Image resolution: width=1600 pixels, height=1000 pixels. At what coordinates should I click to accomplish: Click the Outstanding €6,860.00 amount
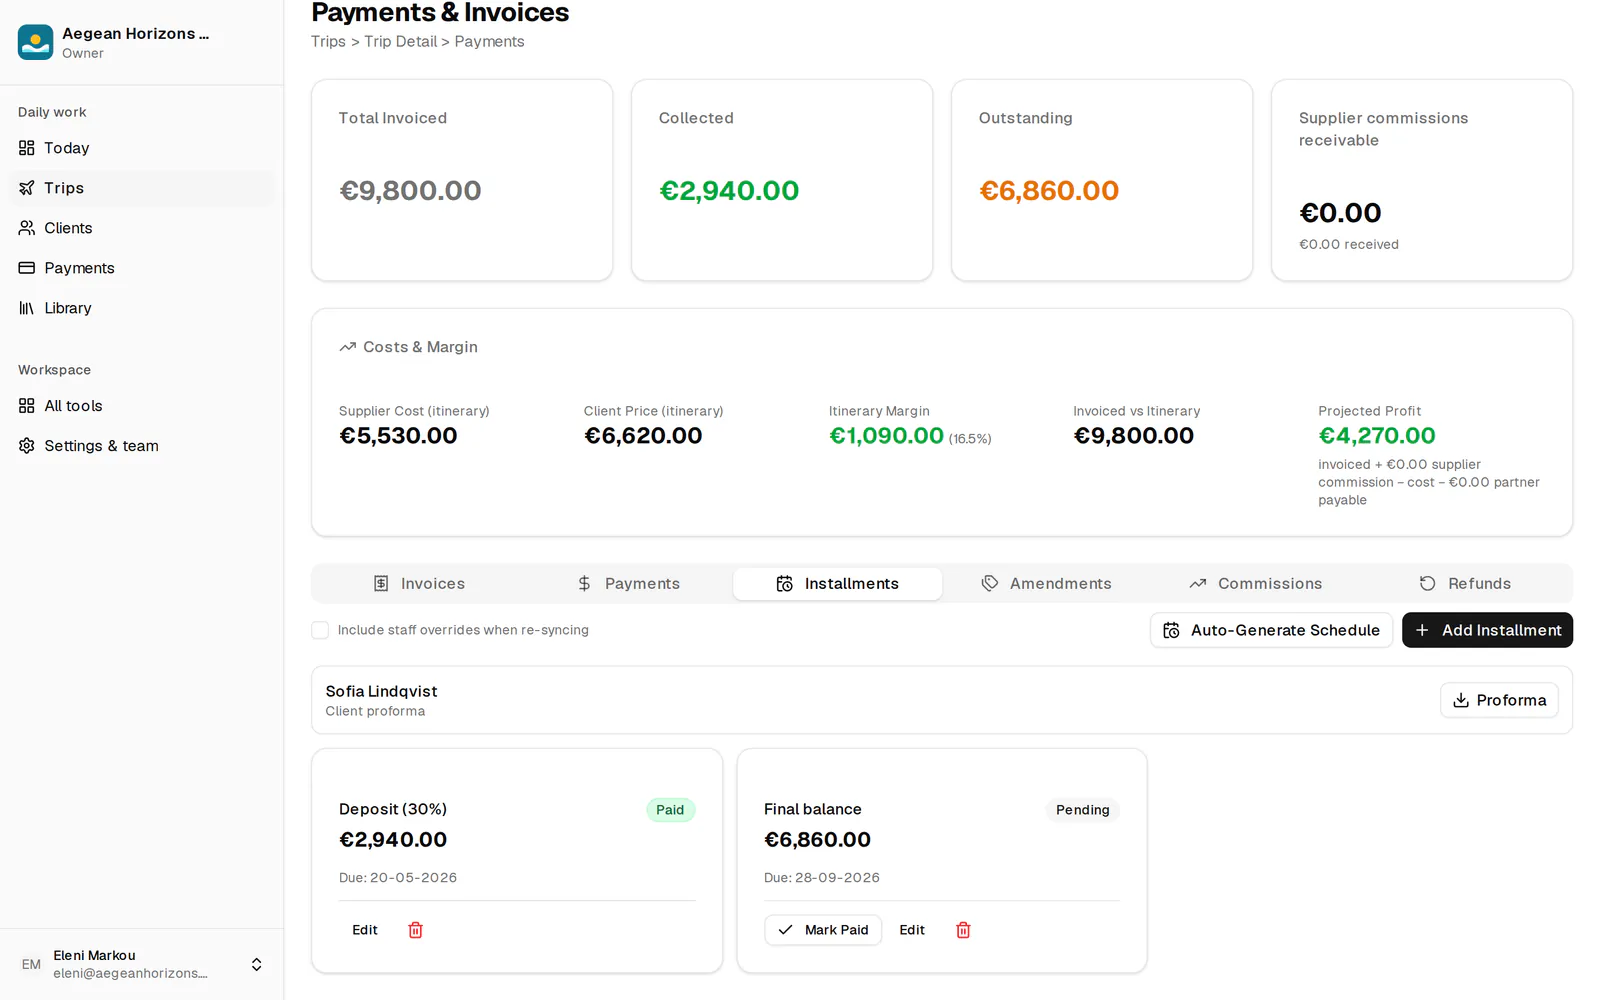pyautogui.click(x=1049, y=191)
